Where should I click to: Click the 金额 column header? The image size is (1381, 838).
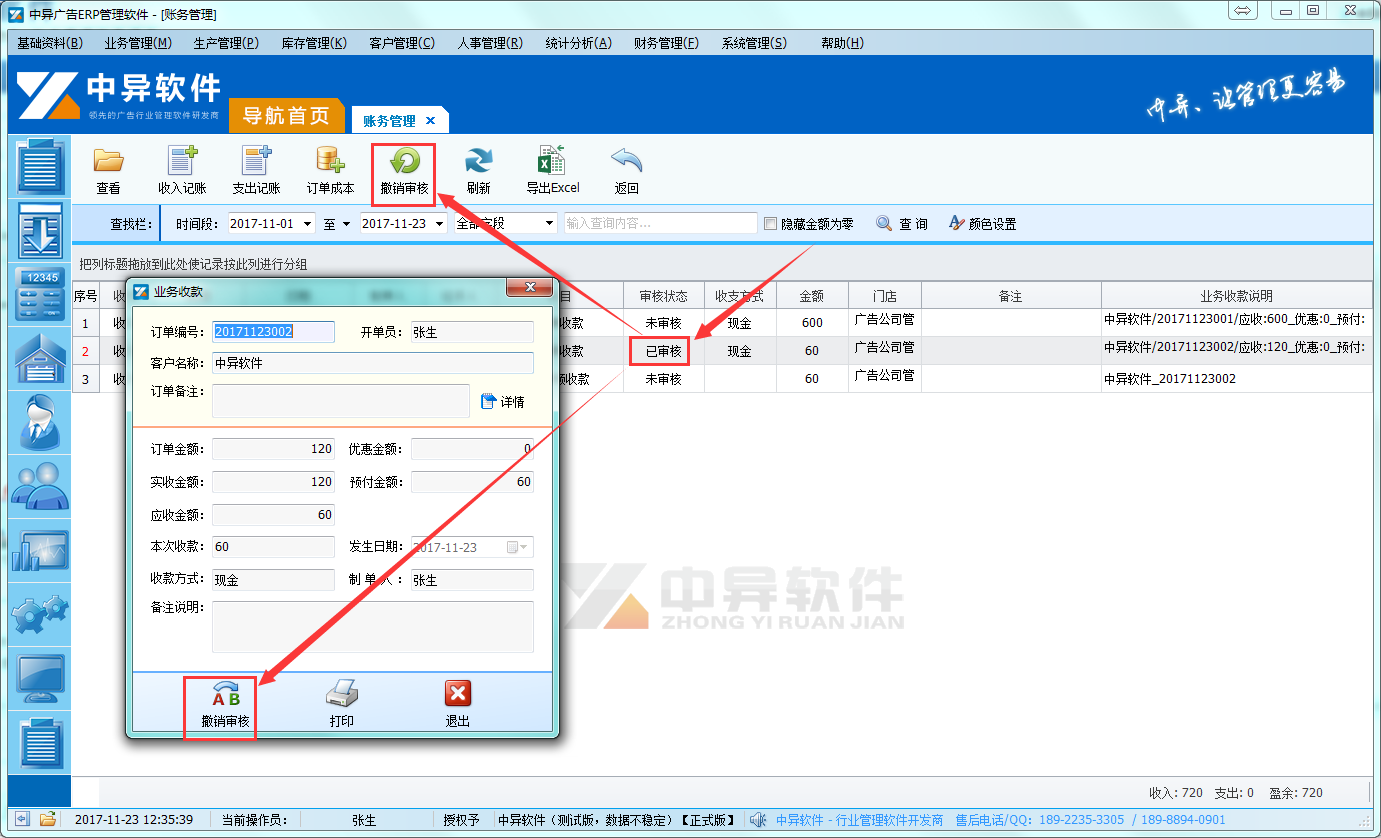811,296
